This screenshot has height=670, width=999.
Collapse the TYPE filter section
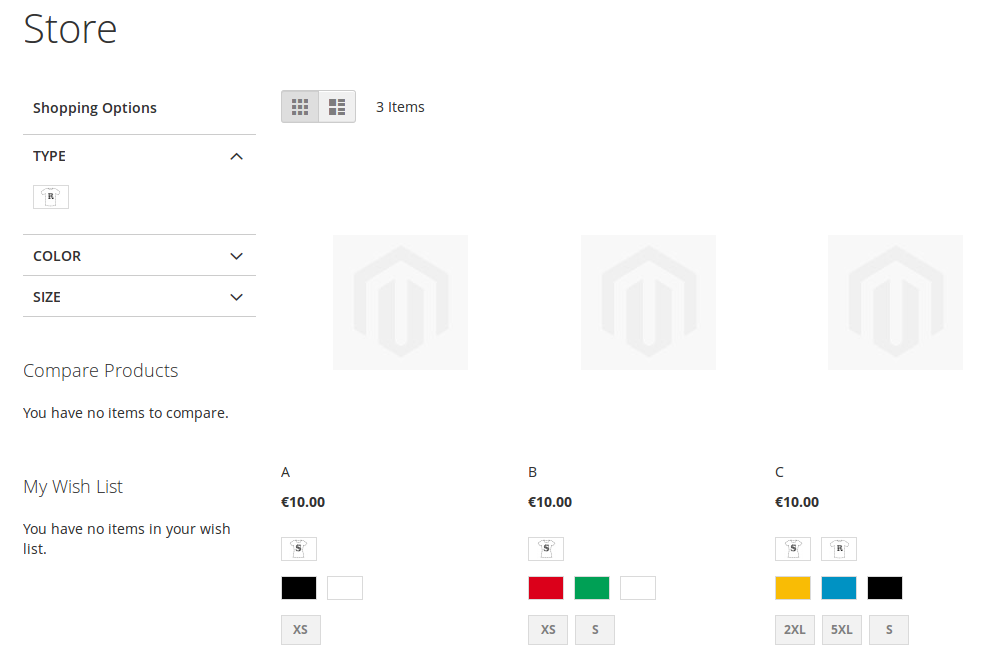[236, 156]
